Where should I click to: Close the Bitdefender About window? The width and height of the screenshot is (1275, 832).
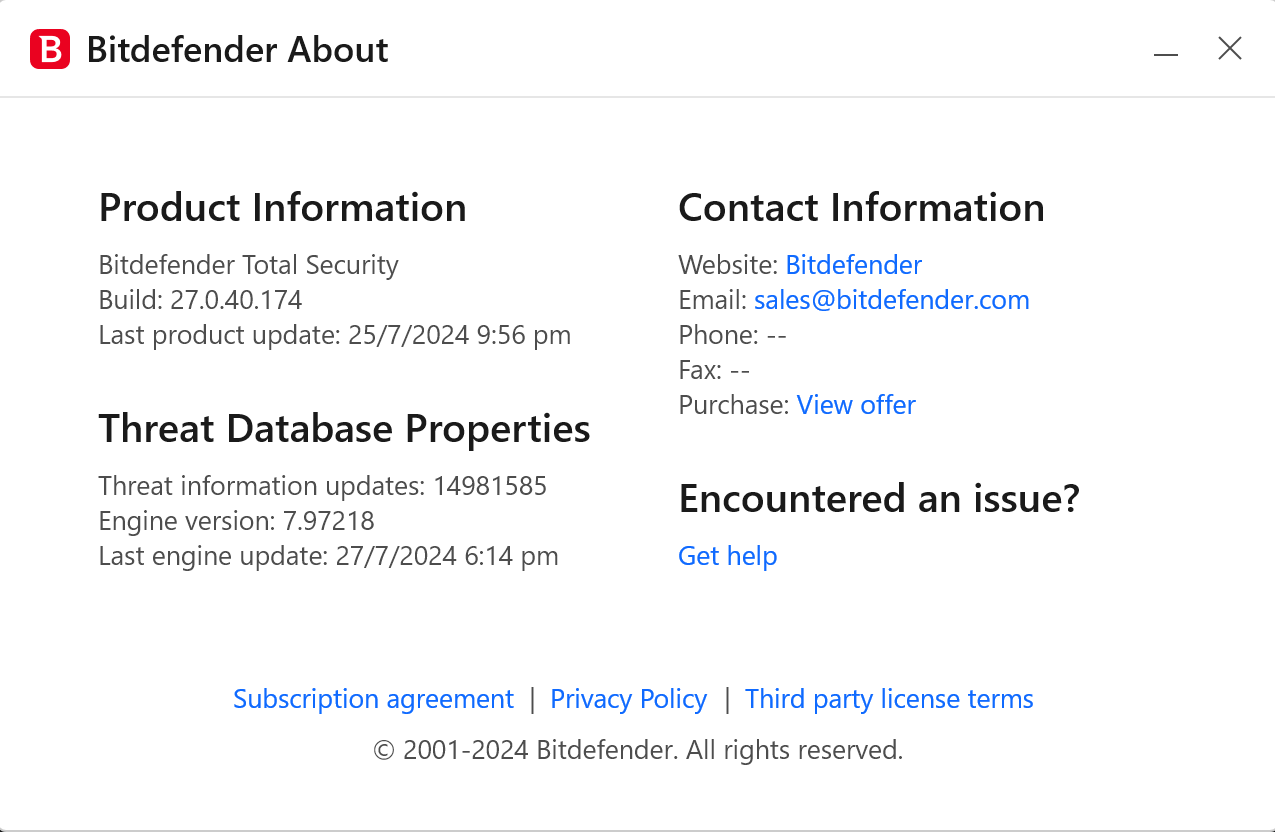click(x=1230, y=48)
